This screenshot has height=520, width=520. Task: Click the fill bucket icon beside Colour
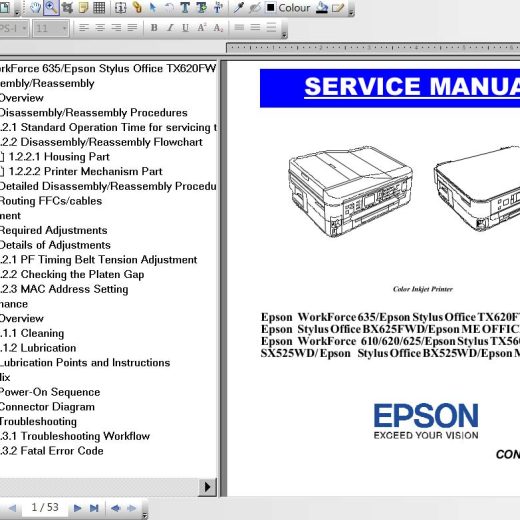pyautogui.click(x=322, y=8)
